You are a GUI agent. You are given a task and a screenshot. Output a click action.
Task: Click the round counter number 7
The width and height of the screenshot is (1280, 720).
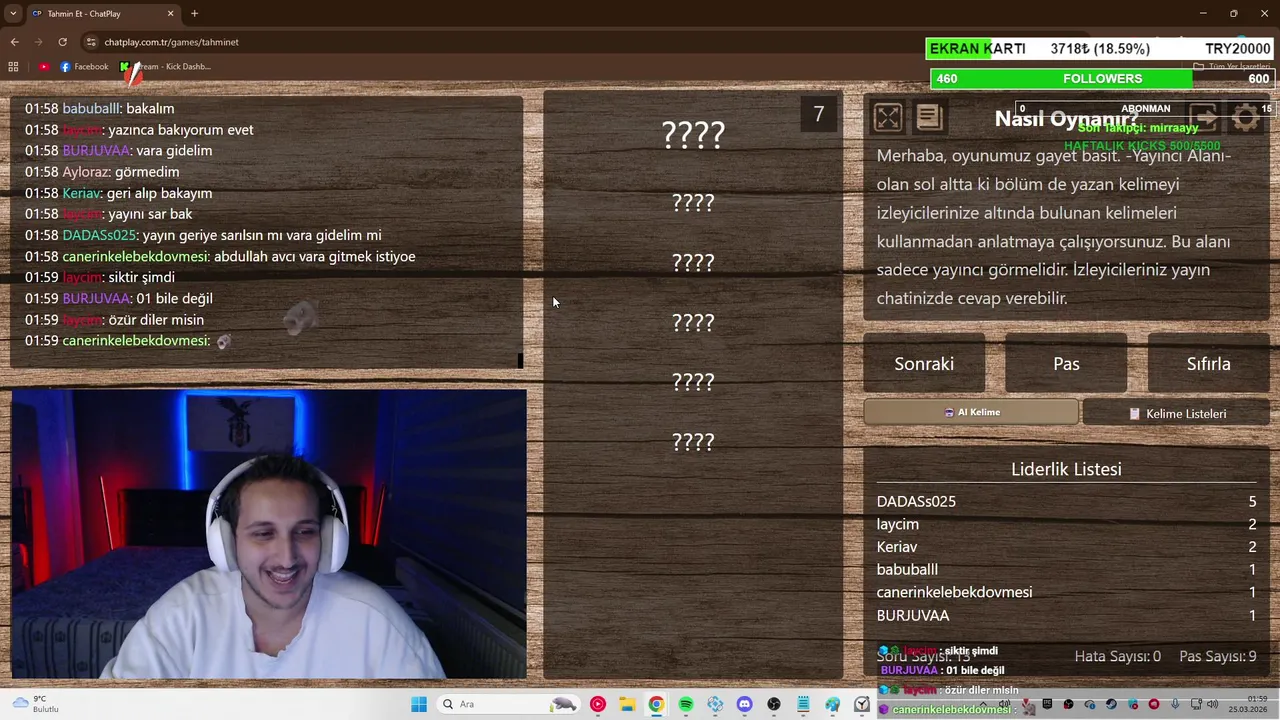tap(819, 115)
